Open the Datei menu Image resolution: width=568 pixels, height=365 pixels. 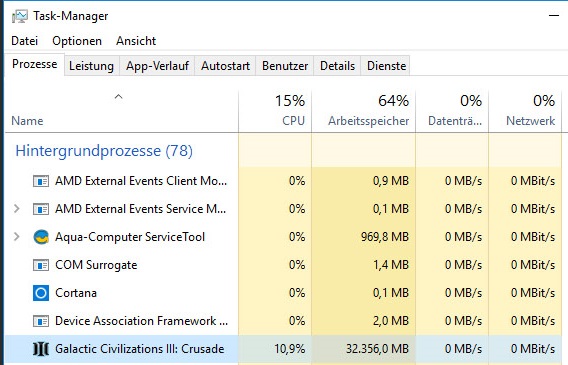coord(25,41)
